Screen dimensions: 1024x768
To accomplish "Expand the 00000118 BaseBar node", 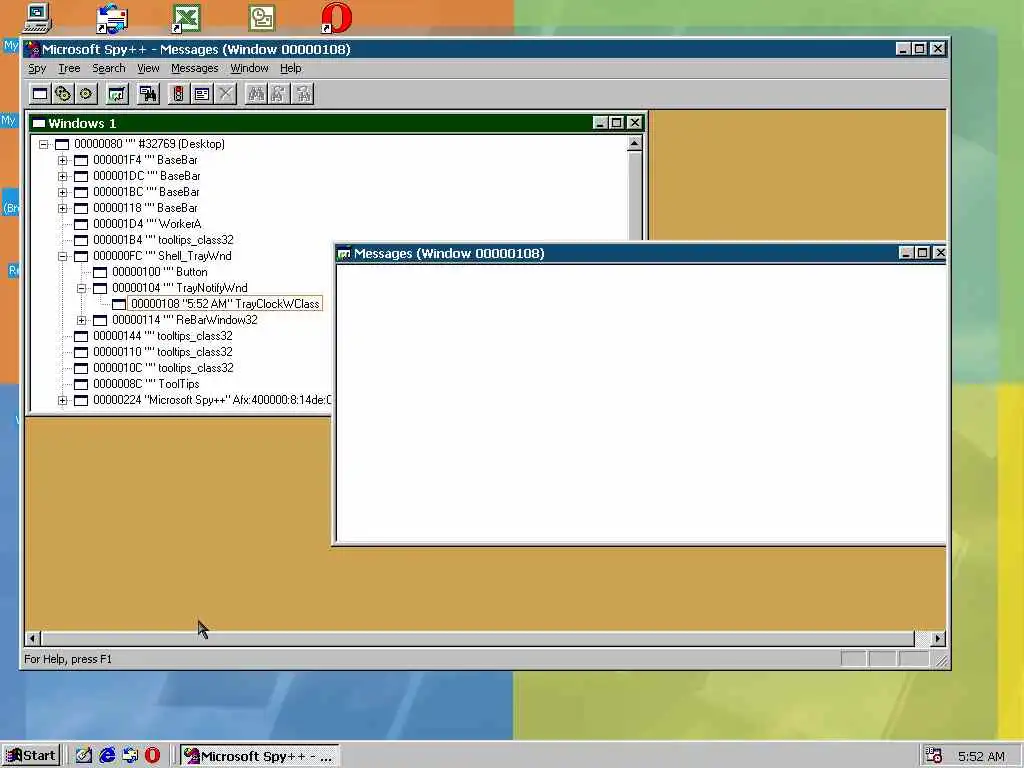I will tap(63, 208).
